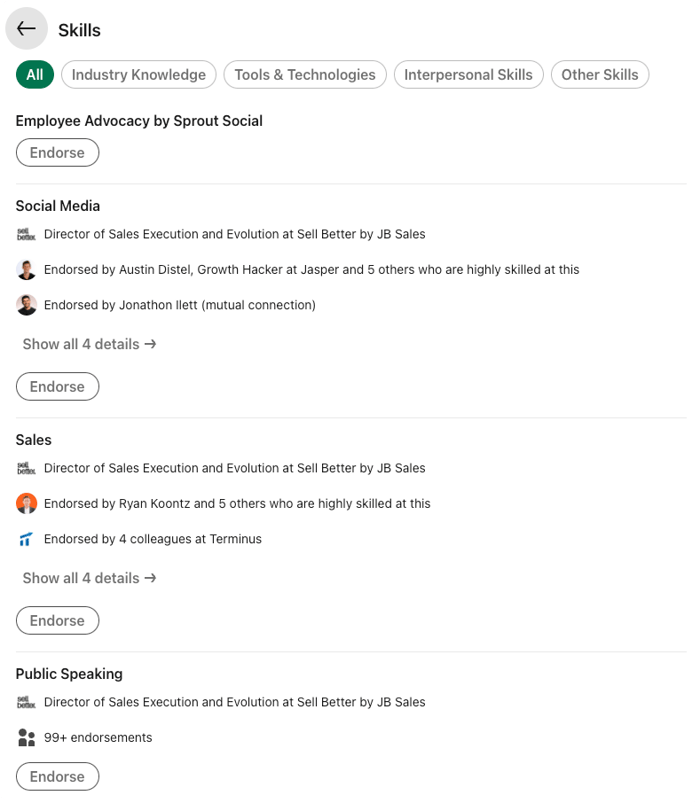Endorse the Sales skill

(57, 620)
